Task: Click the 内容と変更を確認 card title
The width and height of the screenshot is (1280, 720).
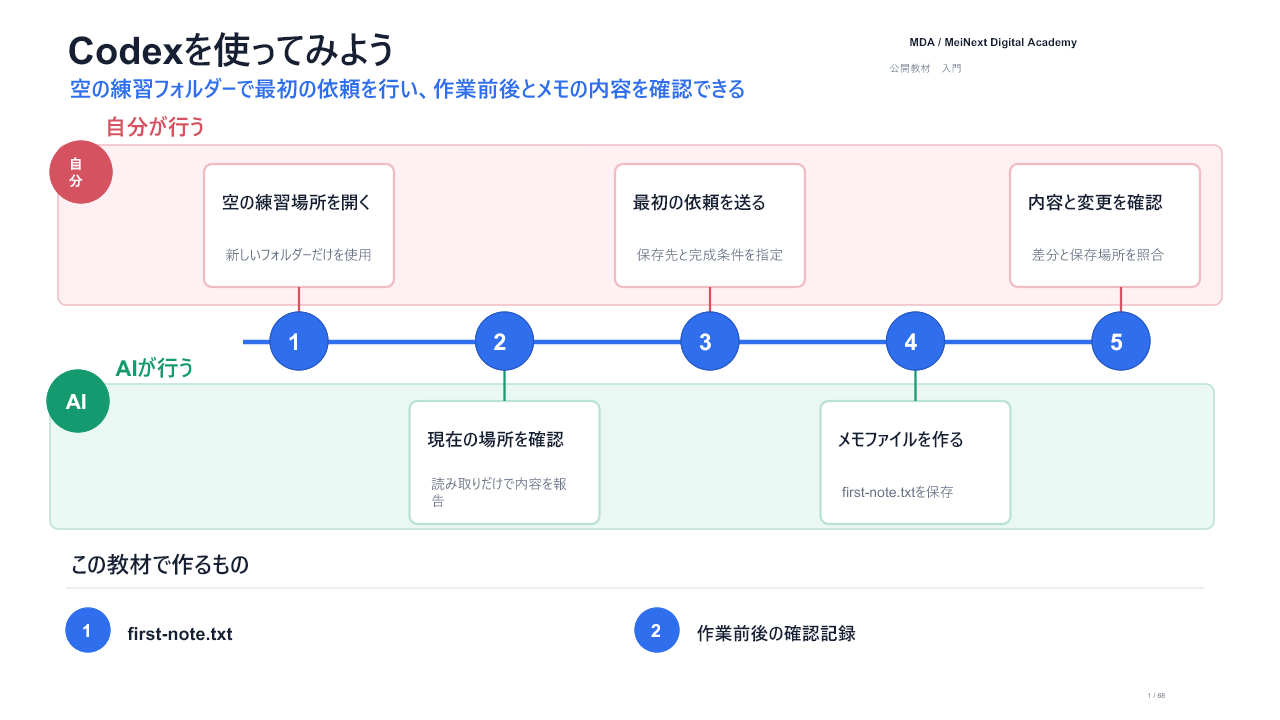Action: [1095, 203]
